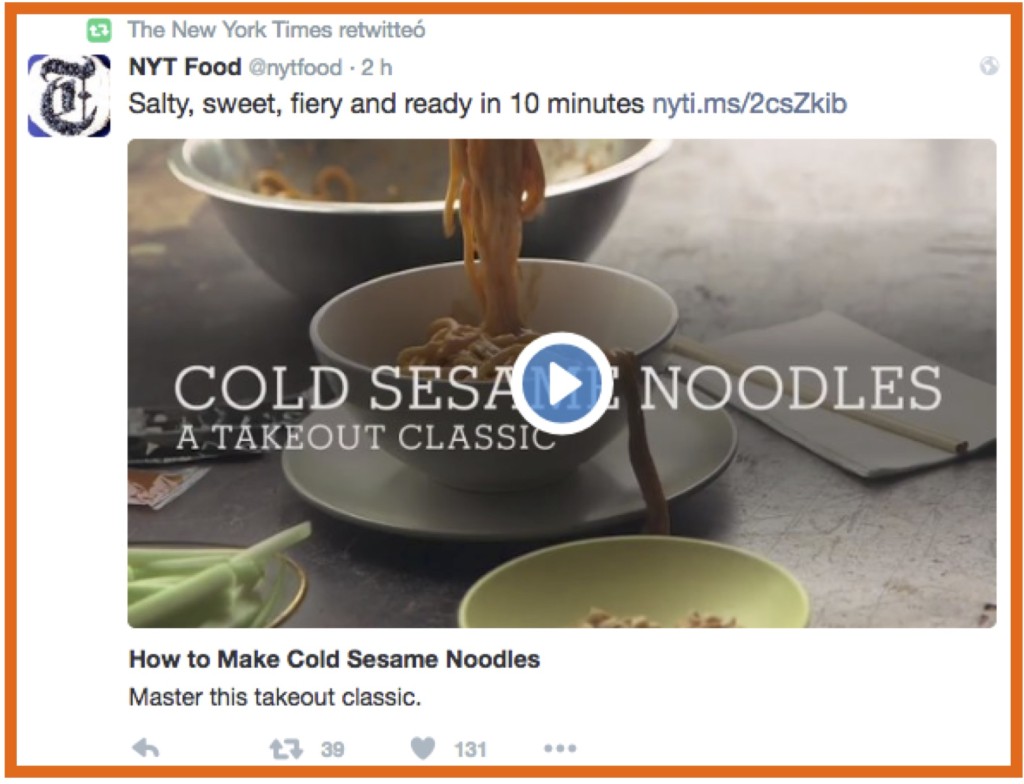Click the NYT Food account name
Screen dimensions: 1024x784
pos(185,67)
